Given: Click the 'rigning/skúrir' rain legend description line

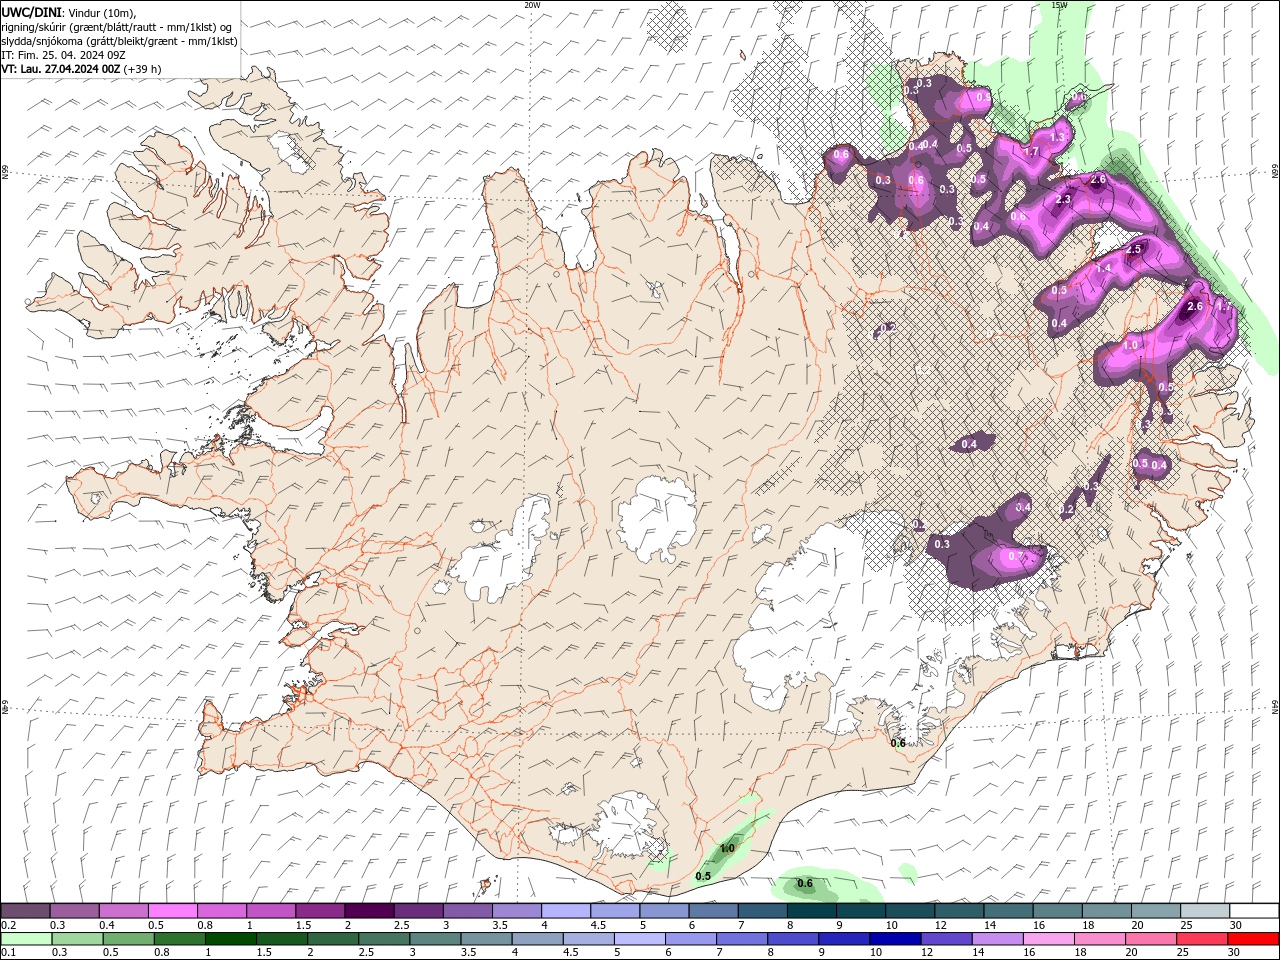Looking at the screenshot, I should click(x=117, y=27).
